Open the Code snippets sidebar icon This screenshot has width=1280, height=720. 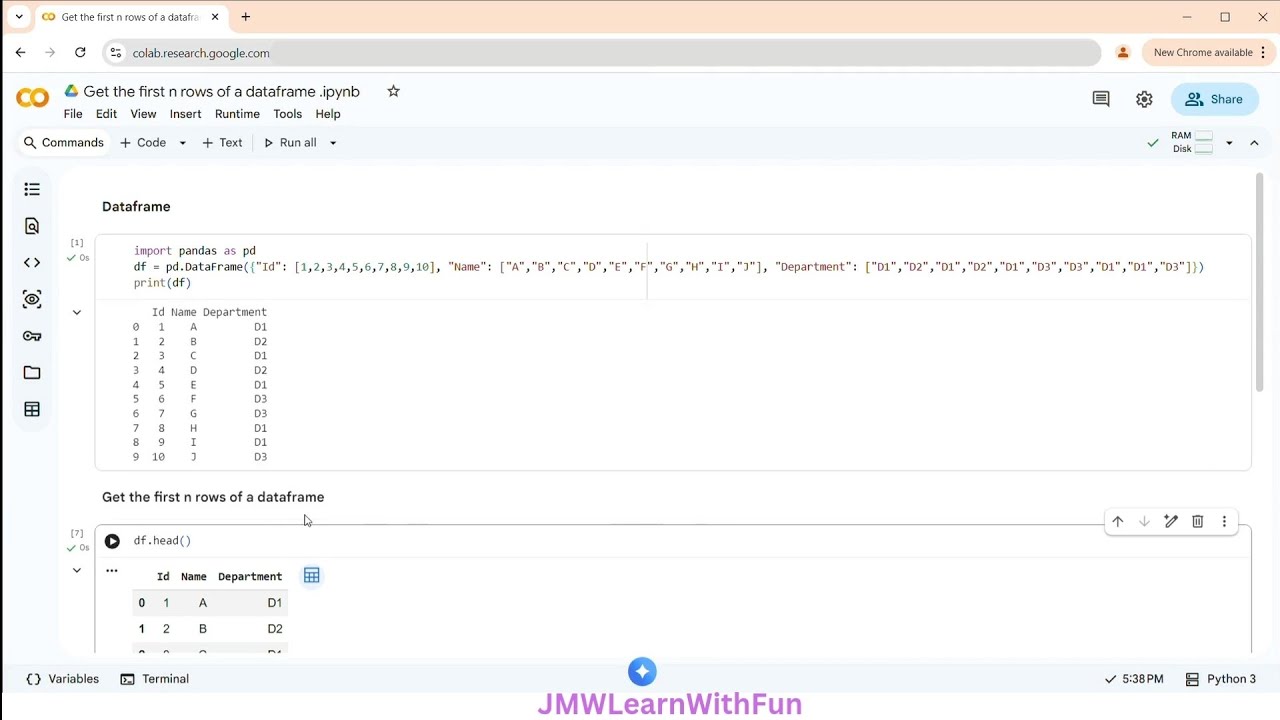point(32,263)
